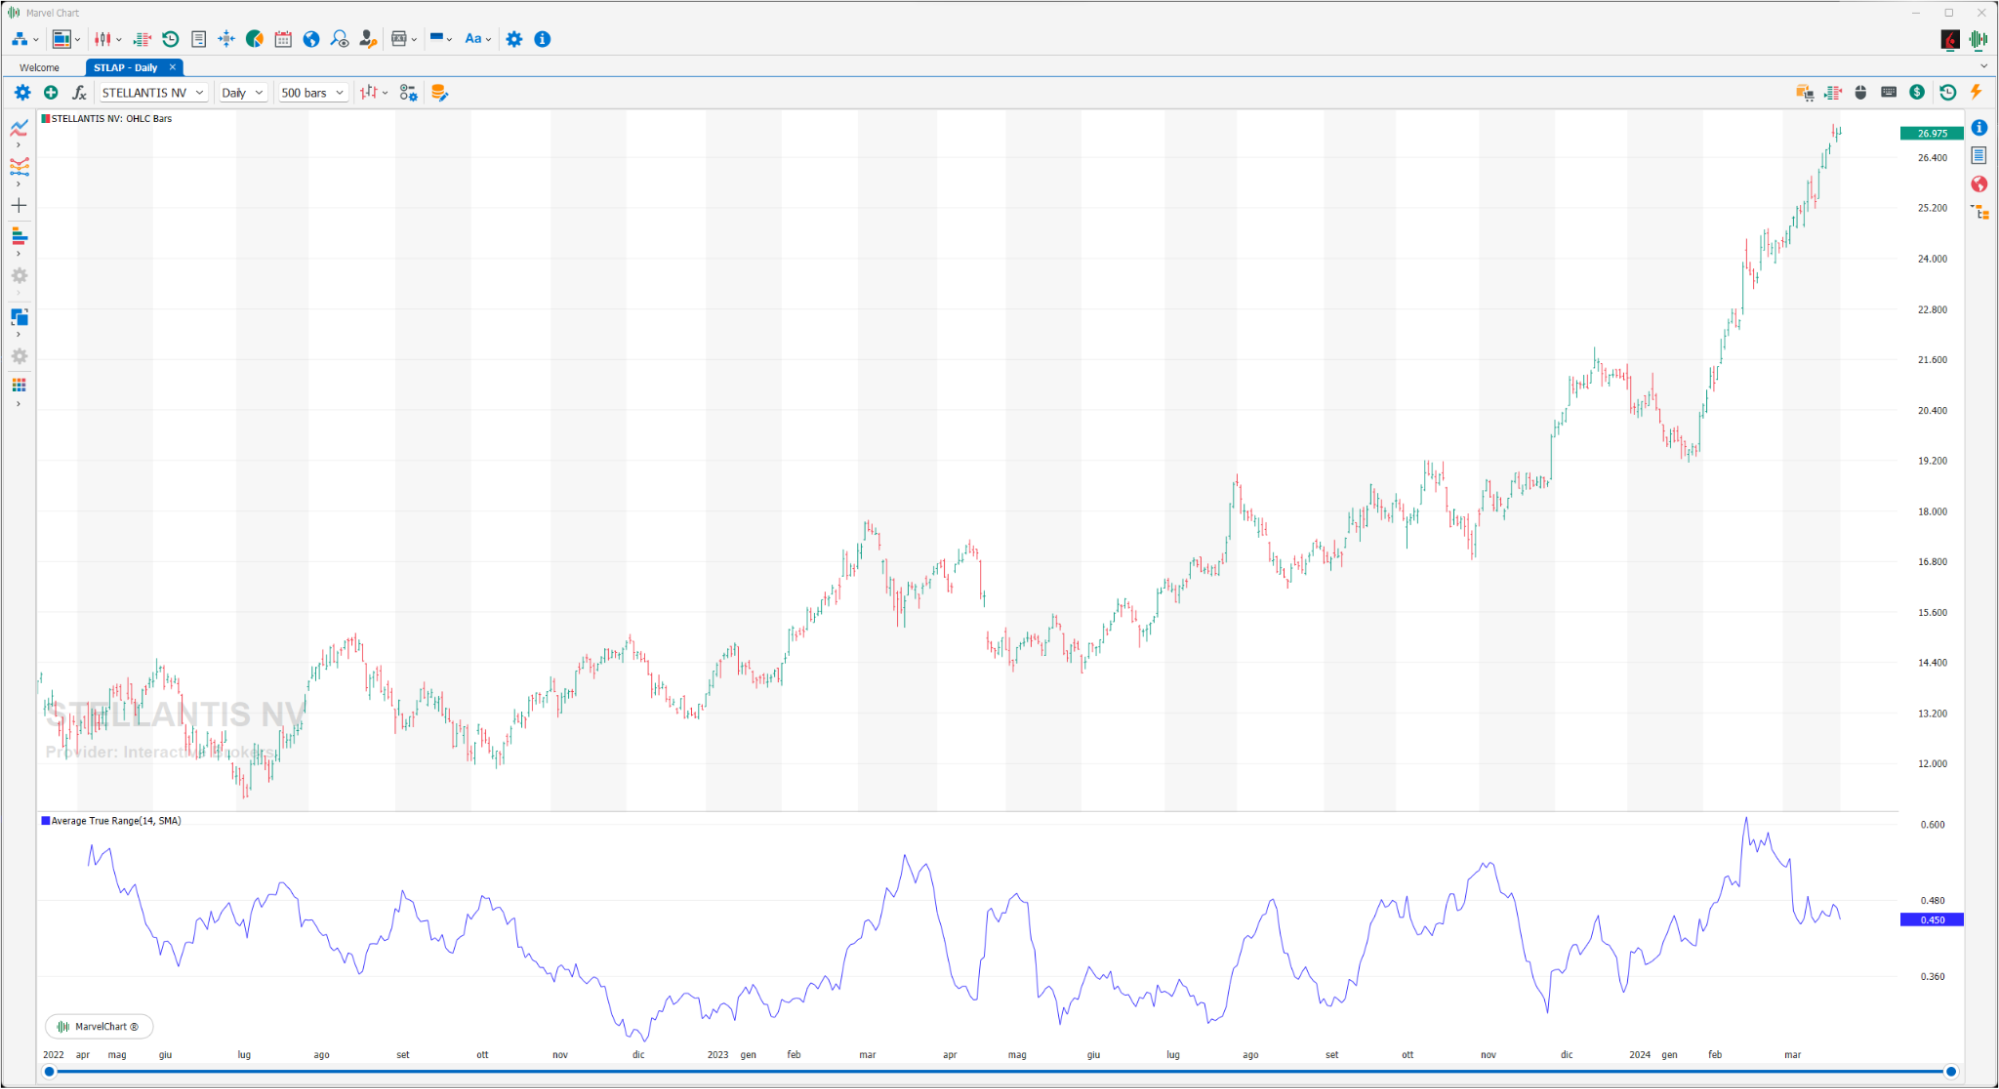This screenshot has width=1999, height=1089.
Task: Click the right handle of range slider
Action: coord(1950,1072)
